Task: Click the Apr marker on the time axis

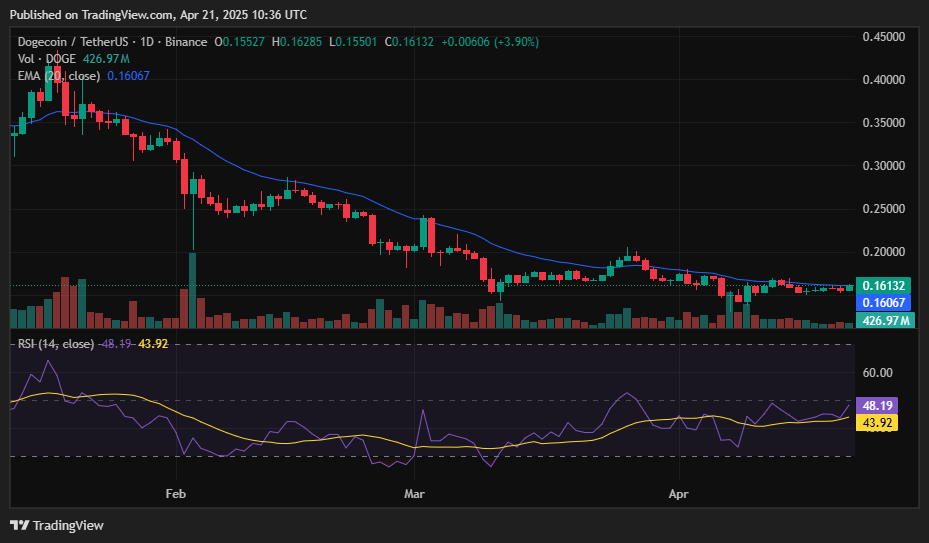Action: 679,494
